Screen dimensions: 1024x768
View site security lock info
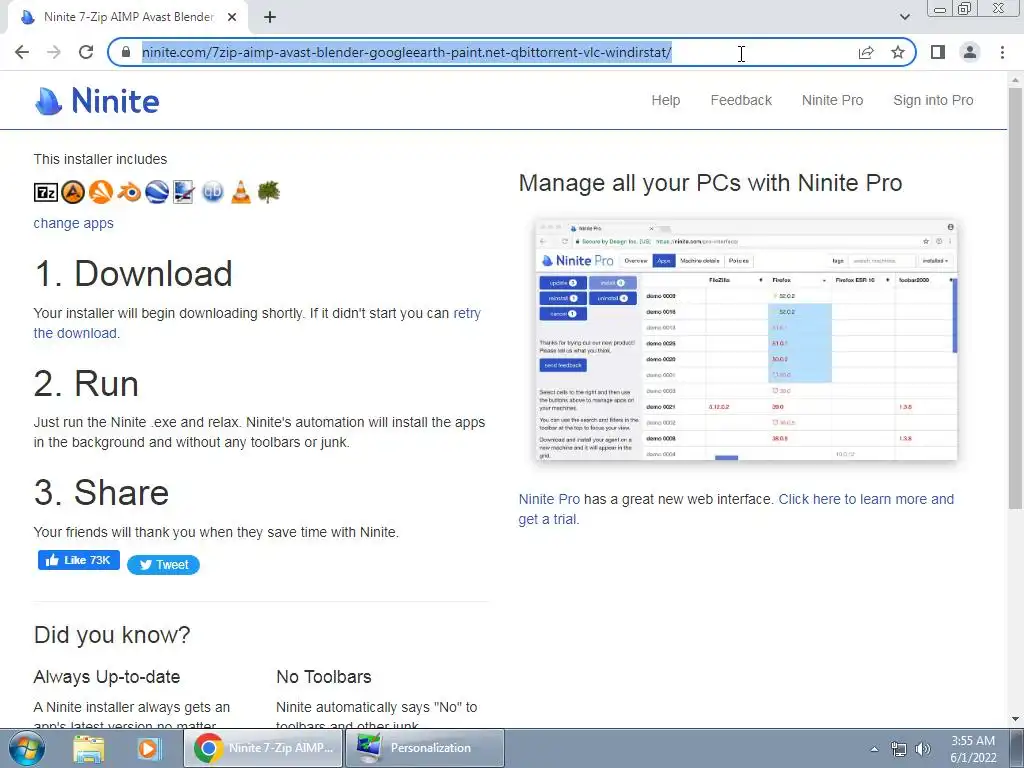pyautogui.click(x=126, y=52)
